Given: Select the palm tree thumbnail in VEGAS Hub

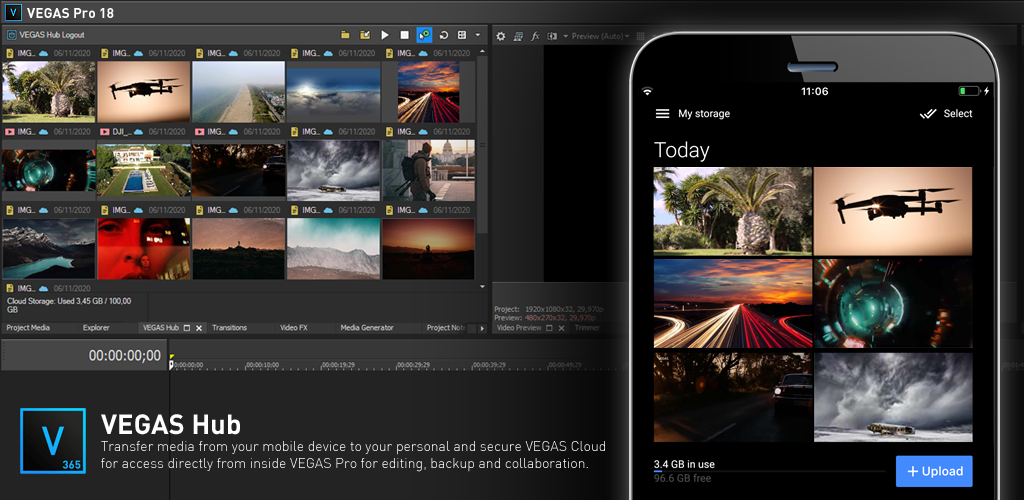Looking at the screenshot, I should coord(49,92).
